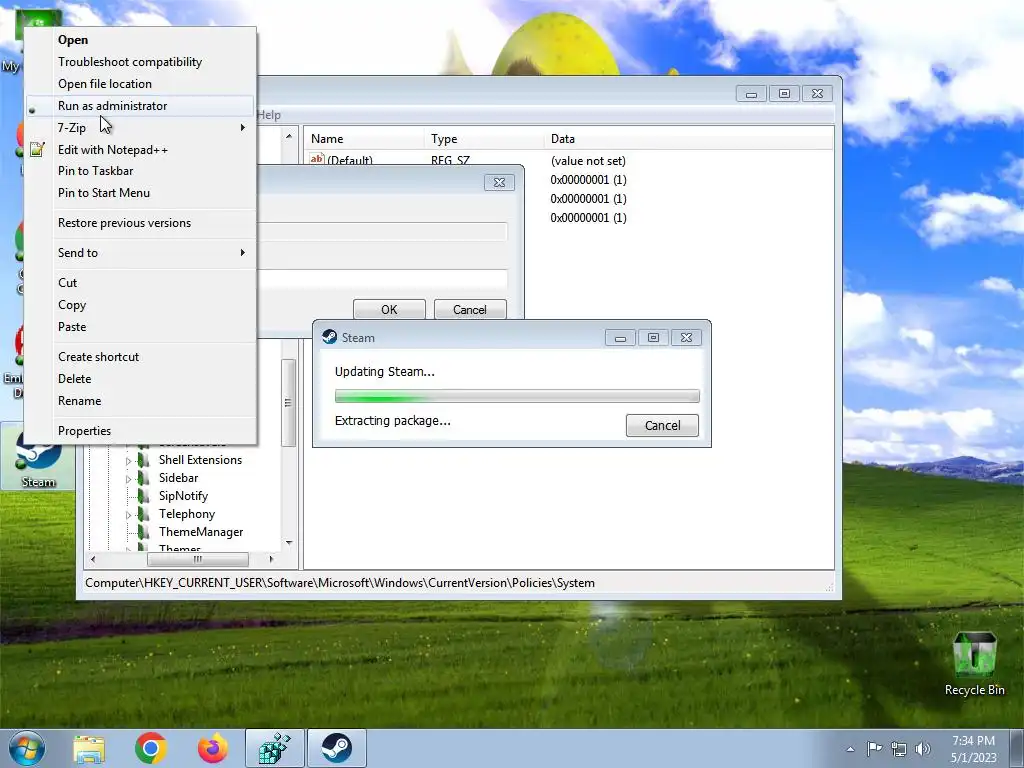Click tree horizontal scroll right arrow
This screenshot has width=1024, height=768.
272,559
